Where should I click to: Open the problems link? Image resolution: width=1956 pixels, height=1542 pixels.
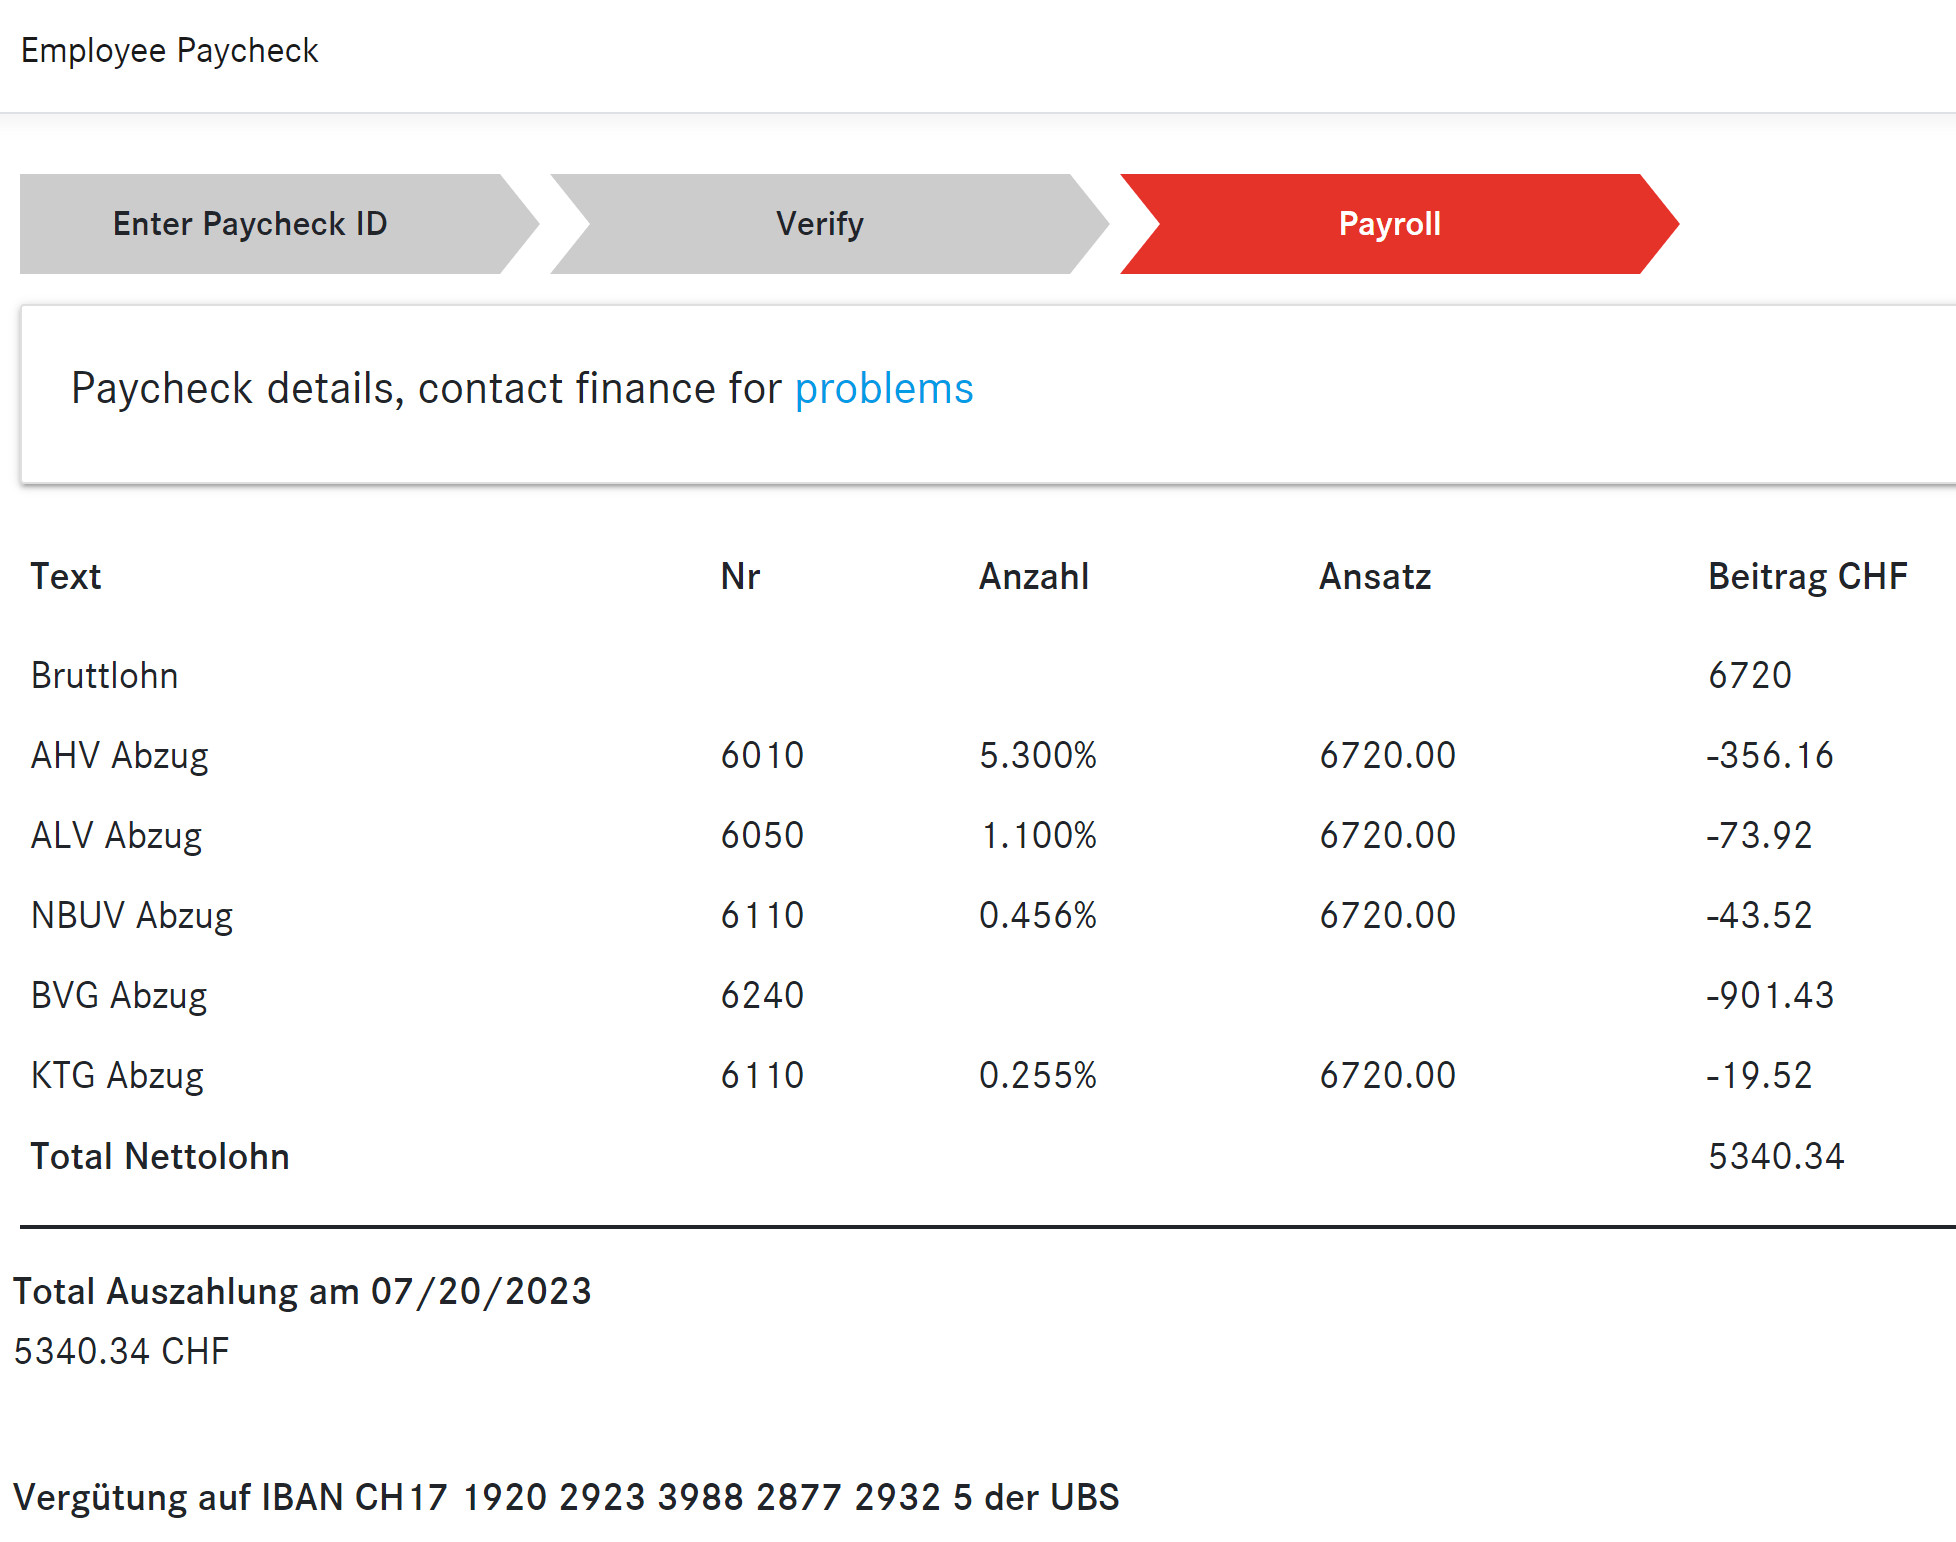[x=884, y=389]
